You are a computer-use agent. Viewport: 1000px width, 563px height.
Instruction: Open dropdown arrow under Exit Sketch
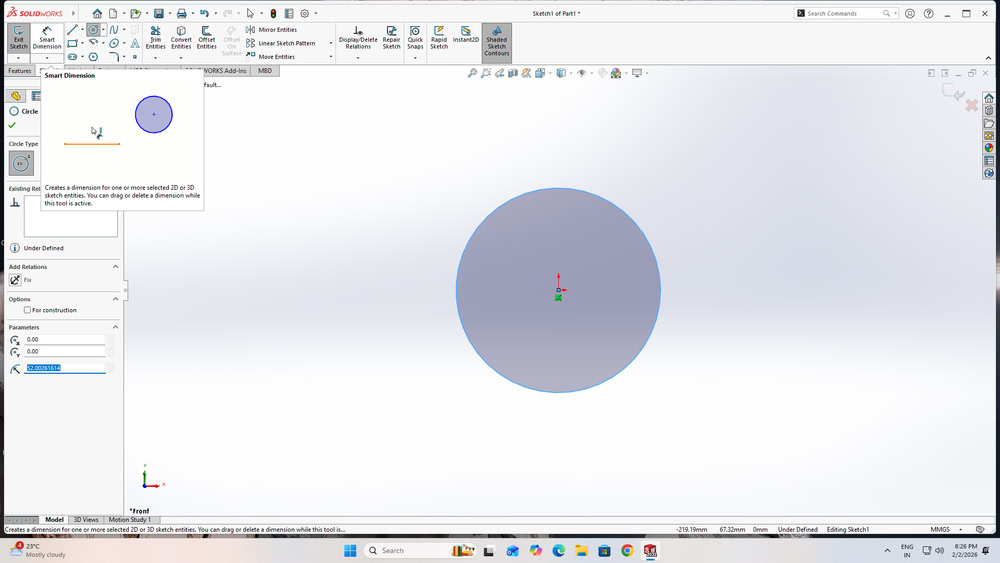[x=18, y=58]
